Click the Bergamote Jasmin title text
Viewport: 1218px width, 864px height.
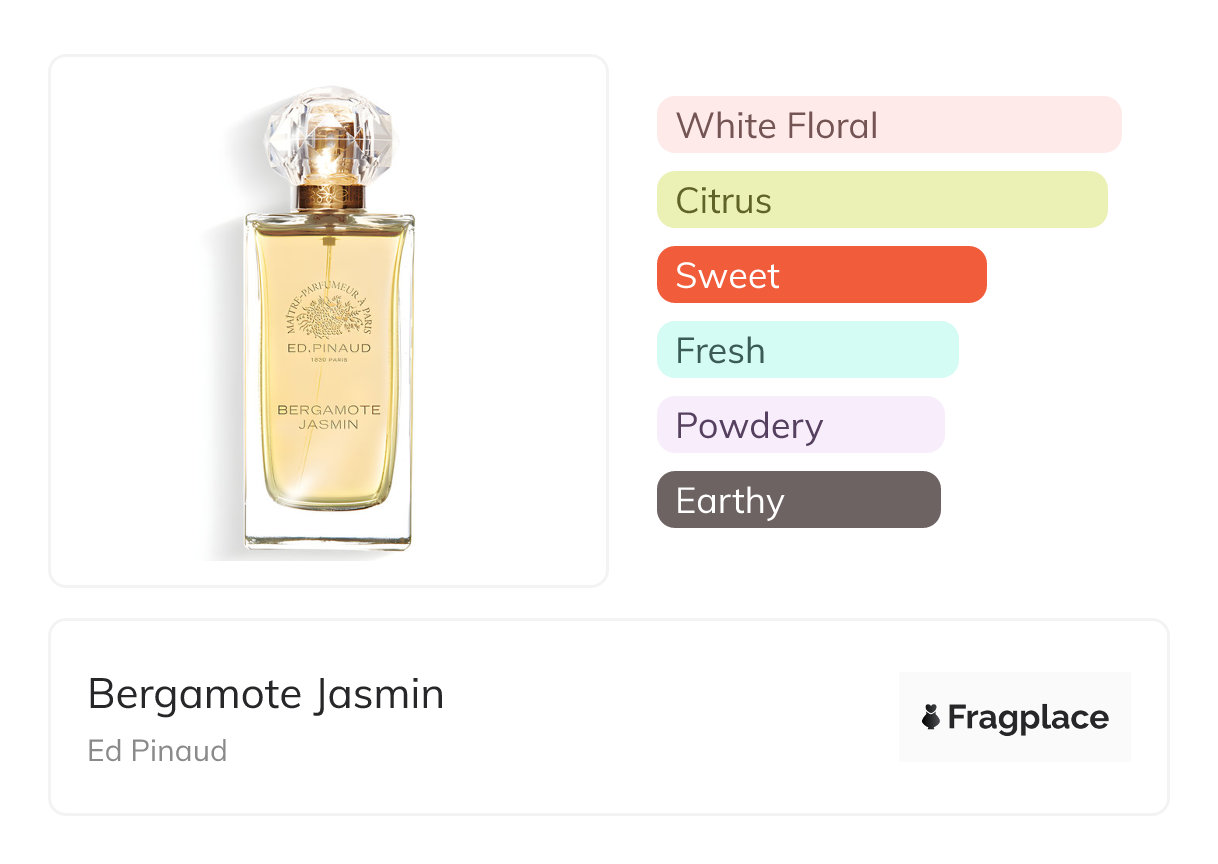(x=266, y=694)
